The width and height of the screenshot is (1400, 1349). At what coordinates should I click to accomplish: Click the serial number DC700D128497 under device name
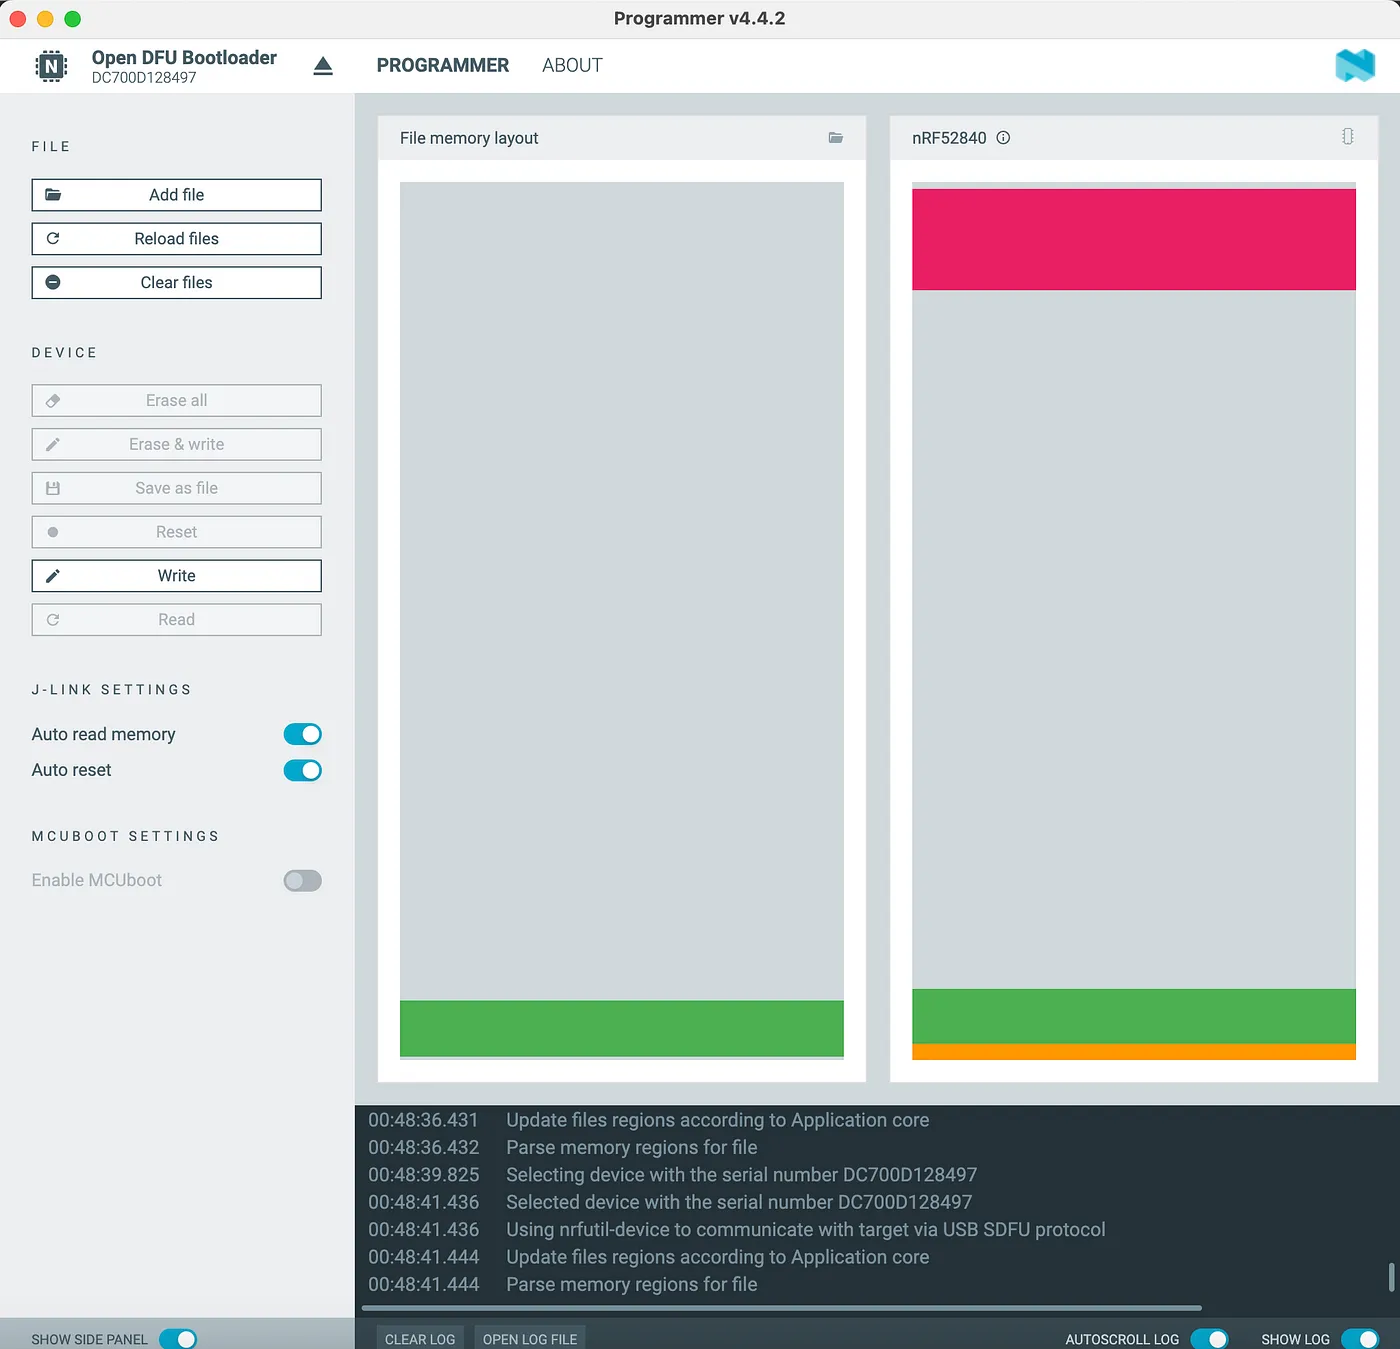pos(144,78)
